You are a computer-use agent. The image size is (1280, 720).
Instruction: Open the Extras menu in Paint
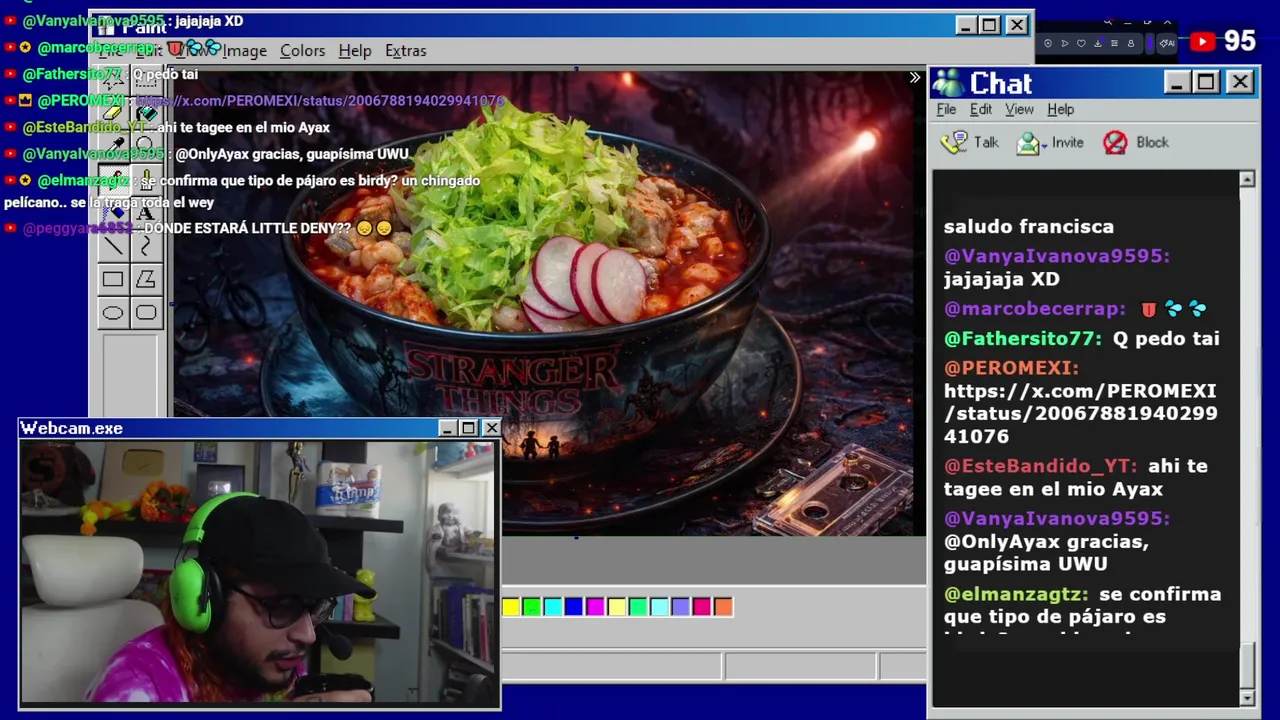tap(405, 50)
